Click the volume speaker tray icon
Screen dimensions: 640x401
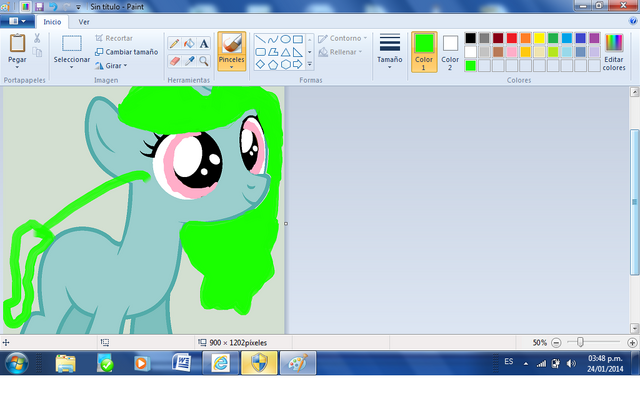point(571,363)
